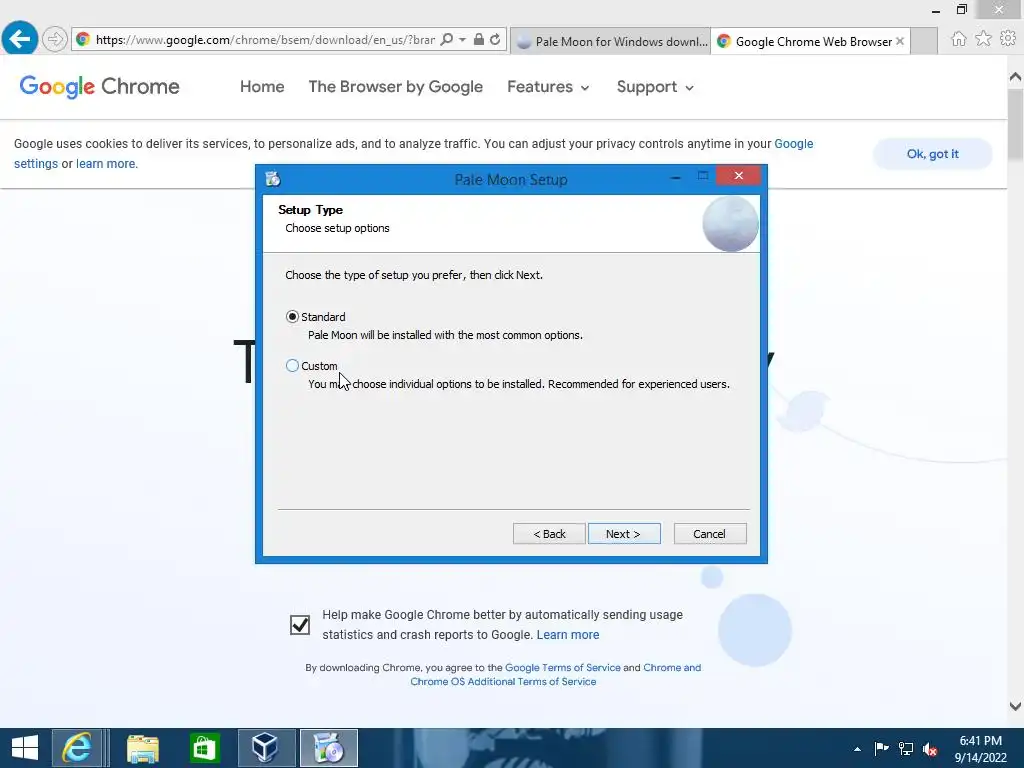This screenshot has width=1024, height=768.
Task: Open the Google Terms of Service link
Action: pos(563,667)
